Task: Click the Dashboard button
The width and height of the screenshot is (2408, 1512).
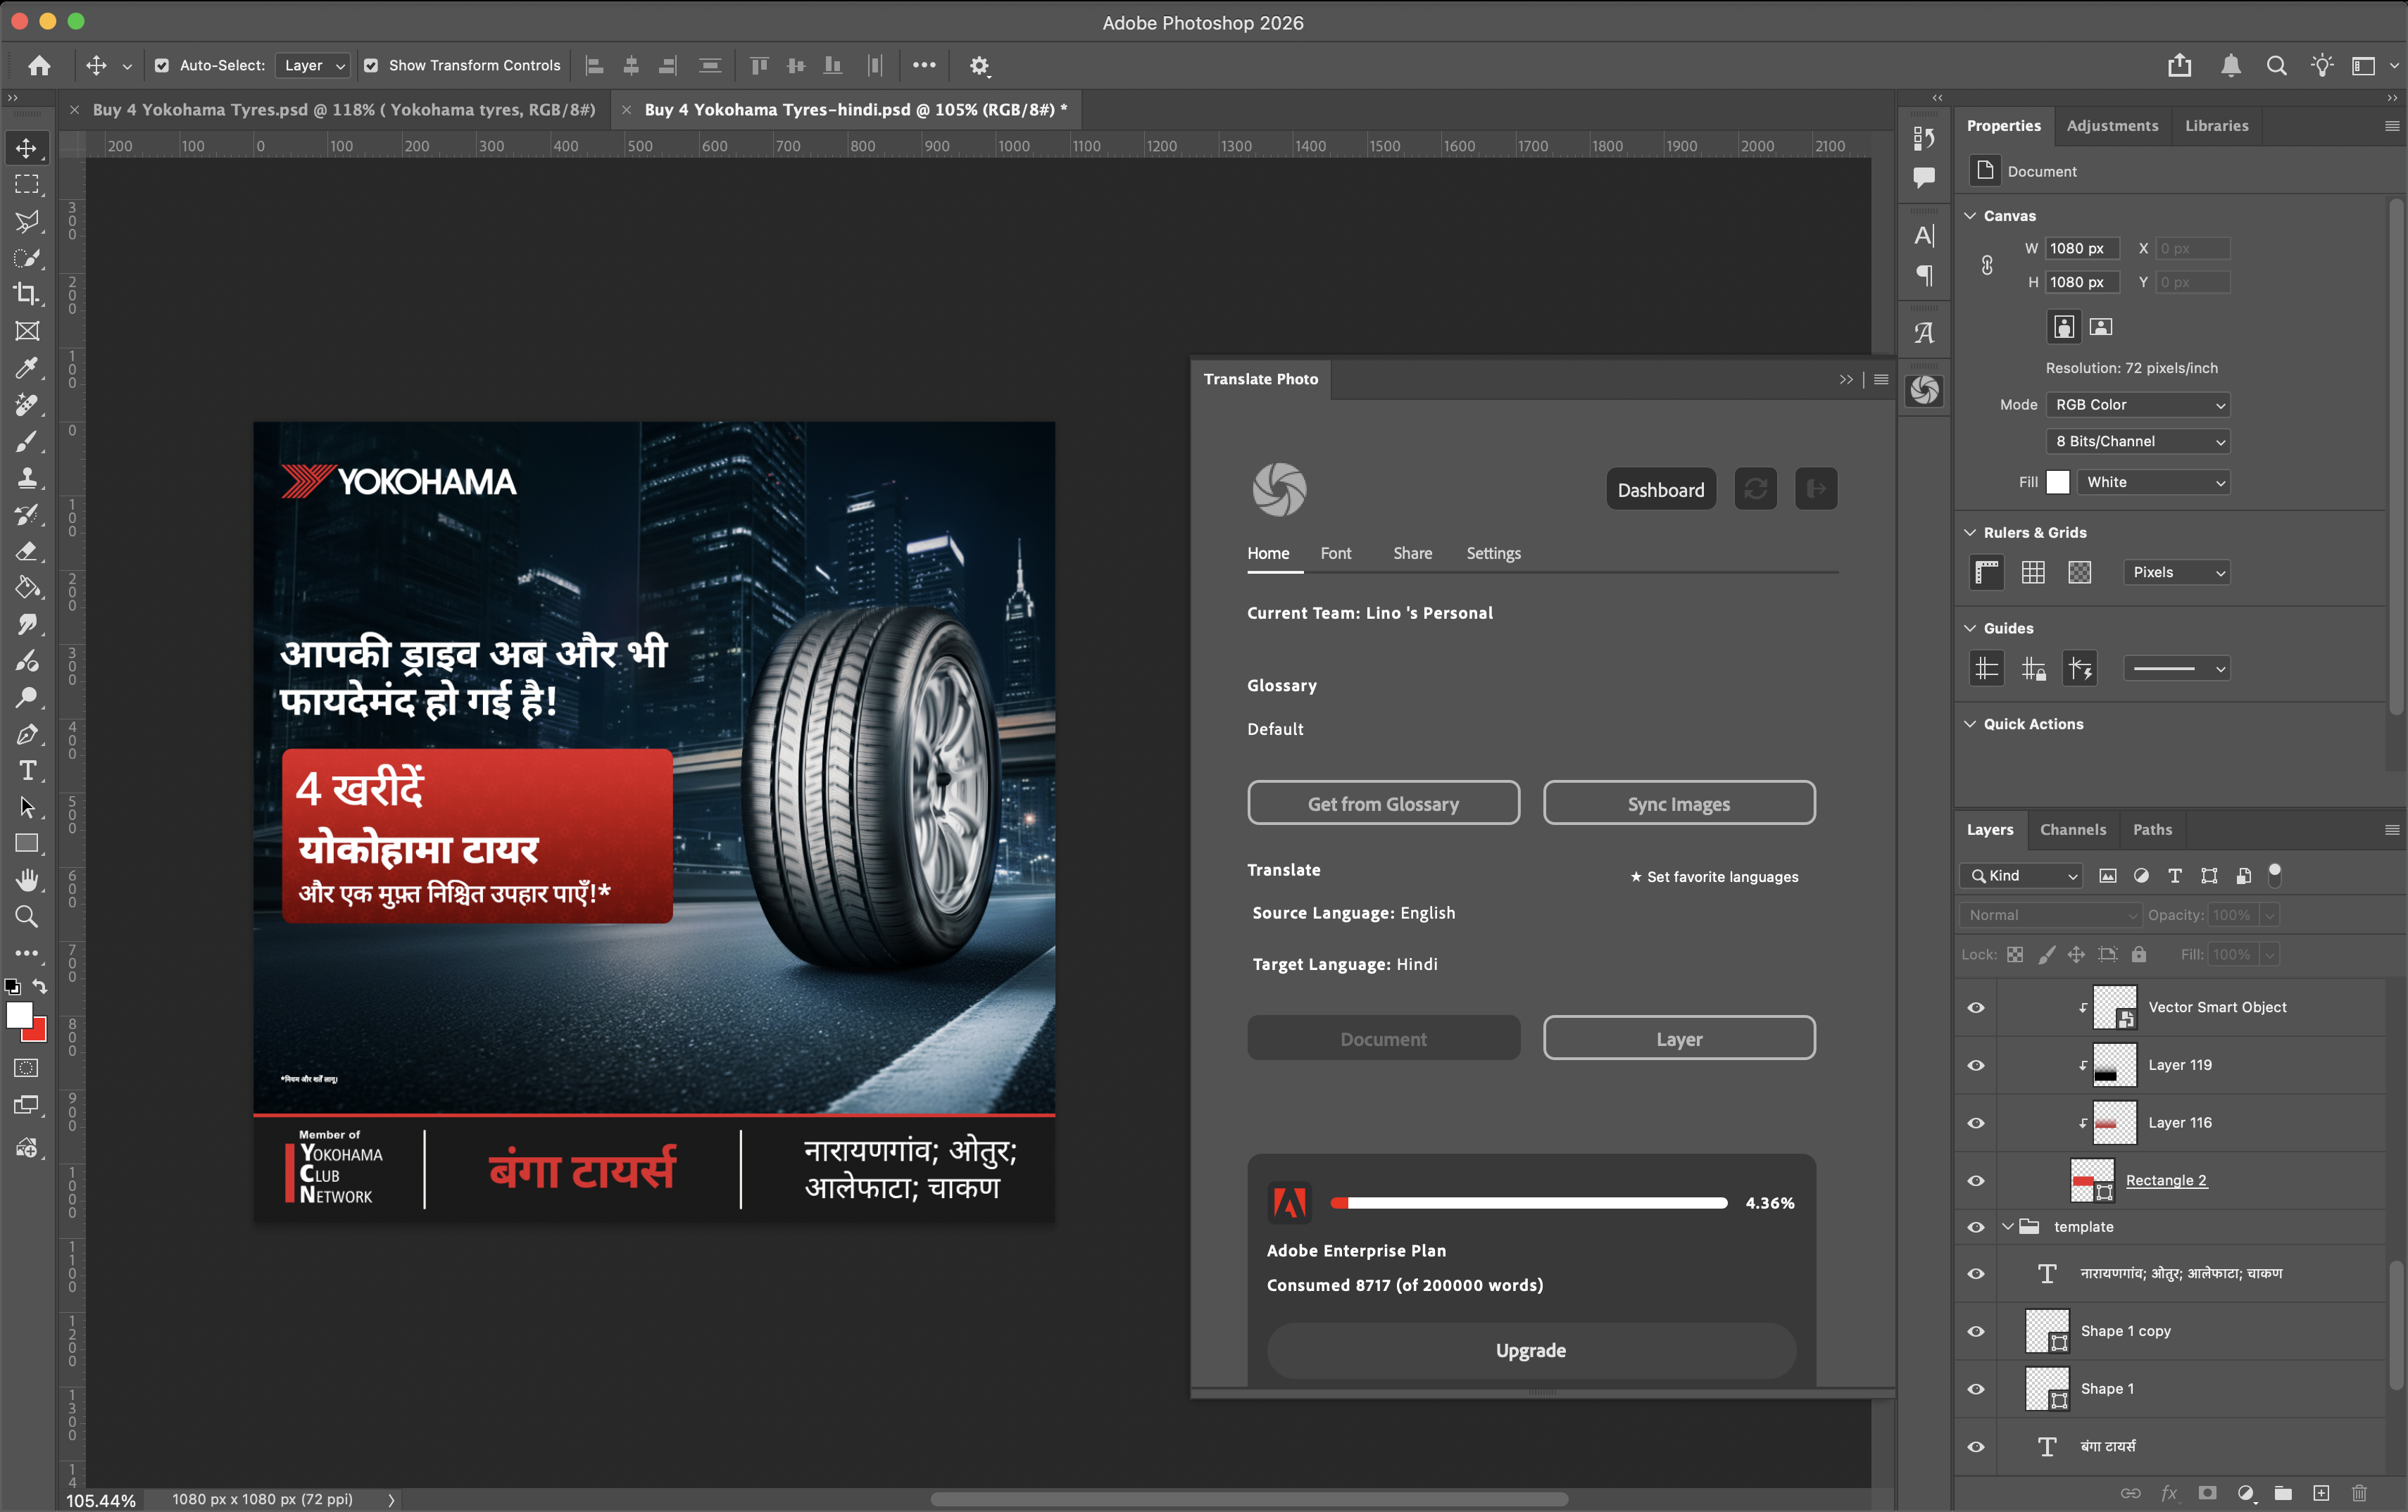Action: (1661, 489)
